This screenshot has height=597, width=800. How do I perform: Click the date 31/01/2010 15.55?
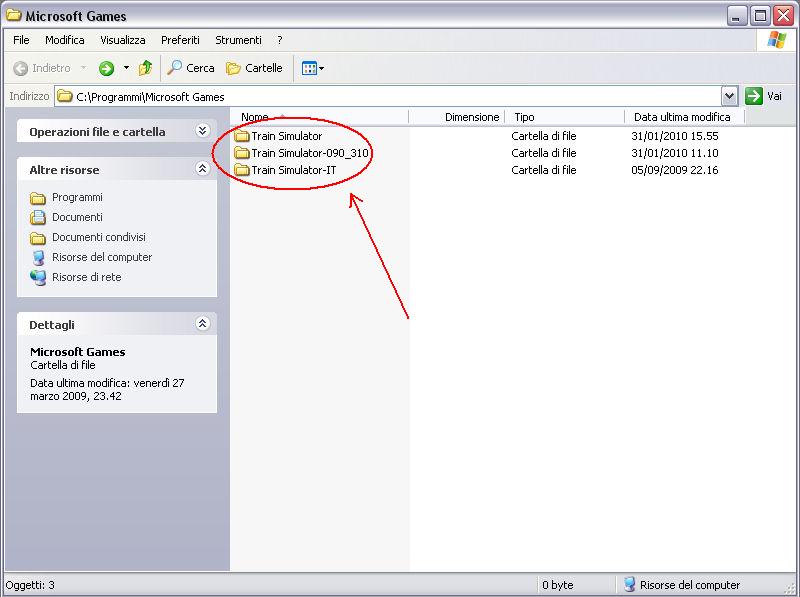tap(674, 136)
